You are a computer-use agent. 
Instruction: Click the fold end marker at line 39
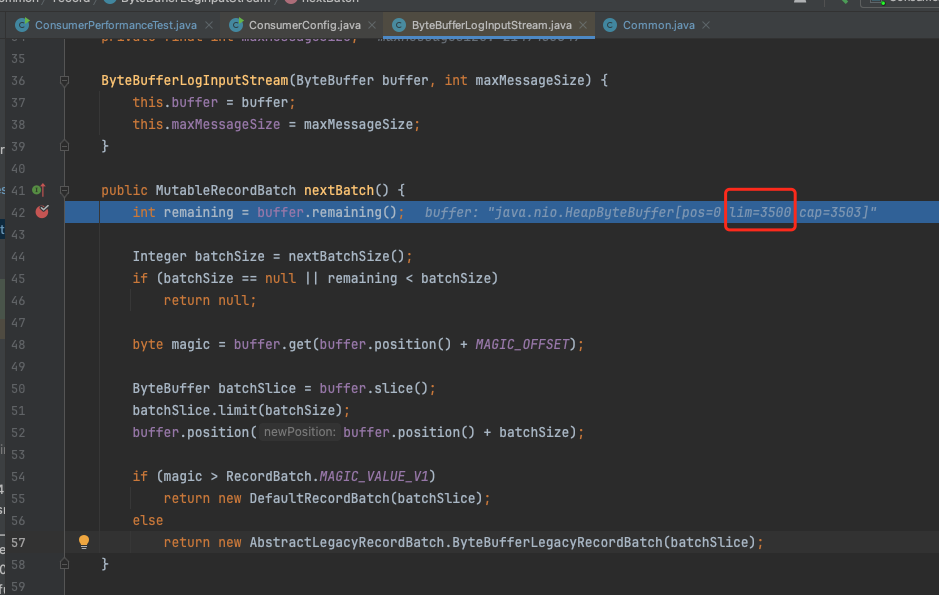click(x=65, y=146)
